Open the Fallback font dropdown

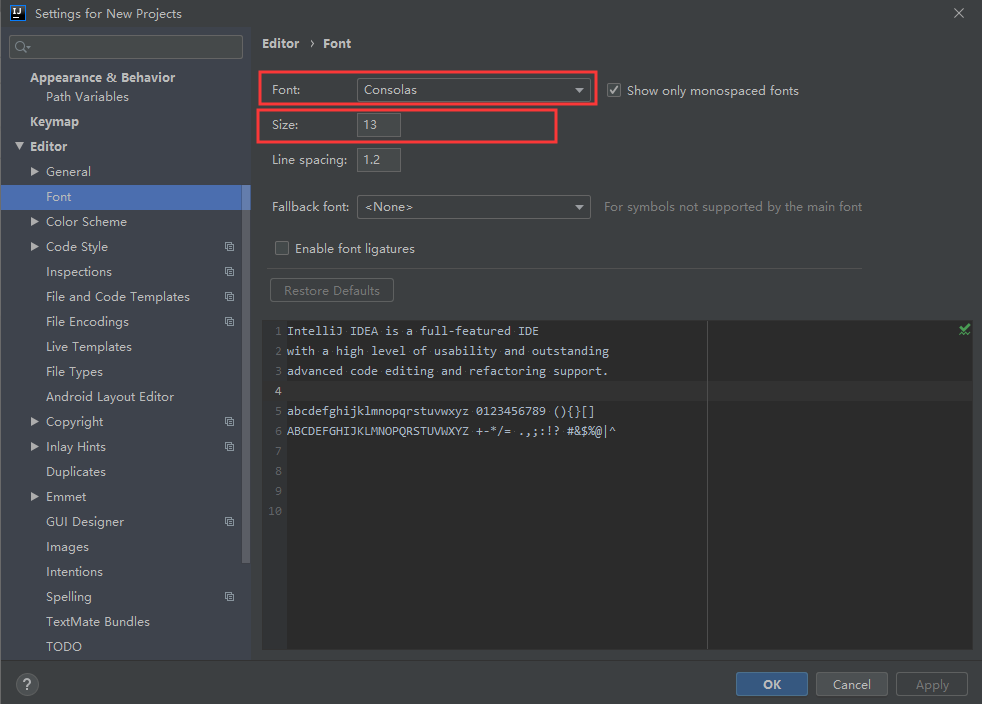tap(473, 207)
